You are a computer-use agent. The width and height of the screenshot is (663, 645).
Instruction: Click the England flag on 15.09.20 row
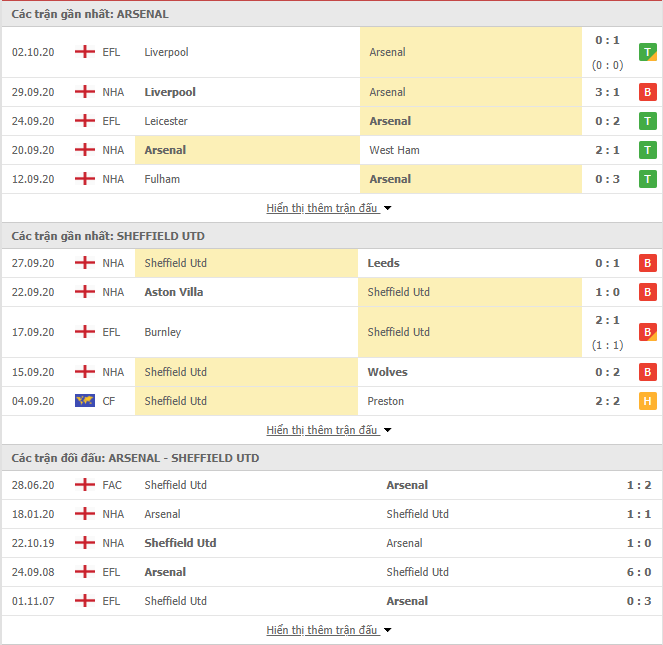point(85,371)
